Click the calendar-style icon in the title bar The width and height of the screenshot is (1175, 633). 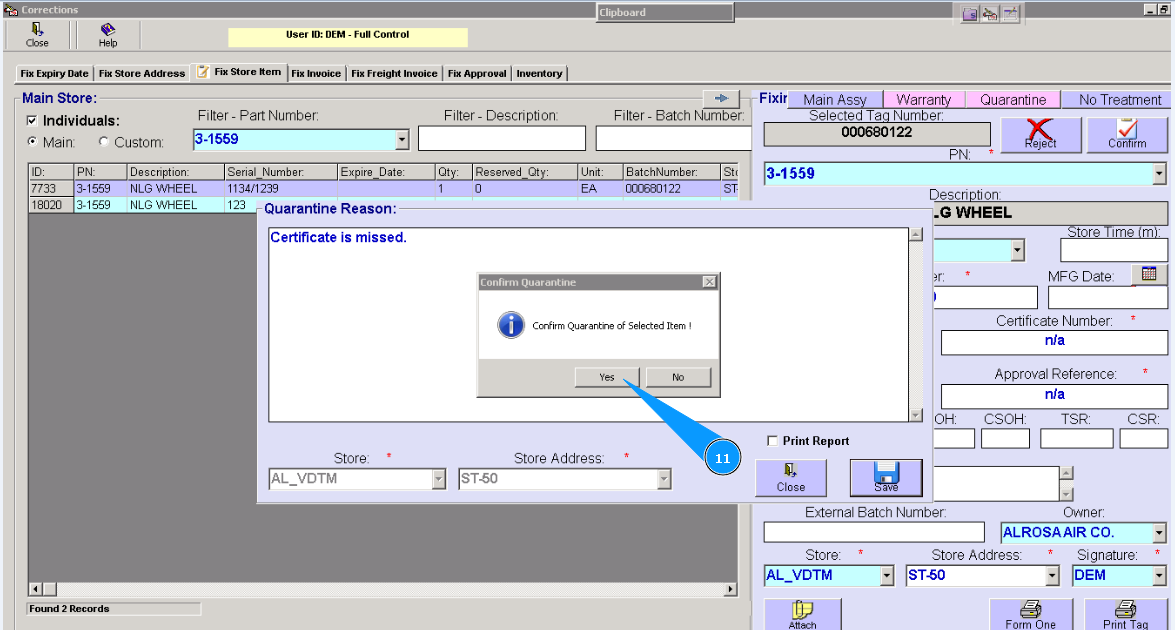coord(1010,13)
